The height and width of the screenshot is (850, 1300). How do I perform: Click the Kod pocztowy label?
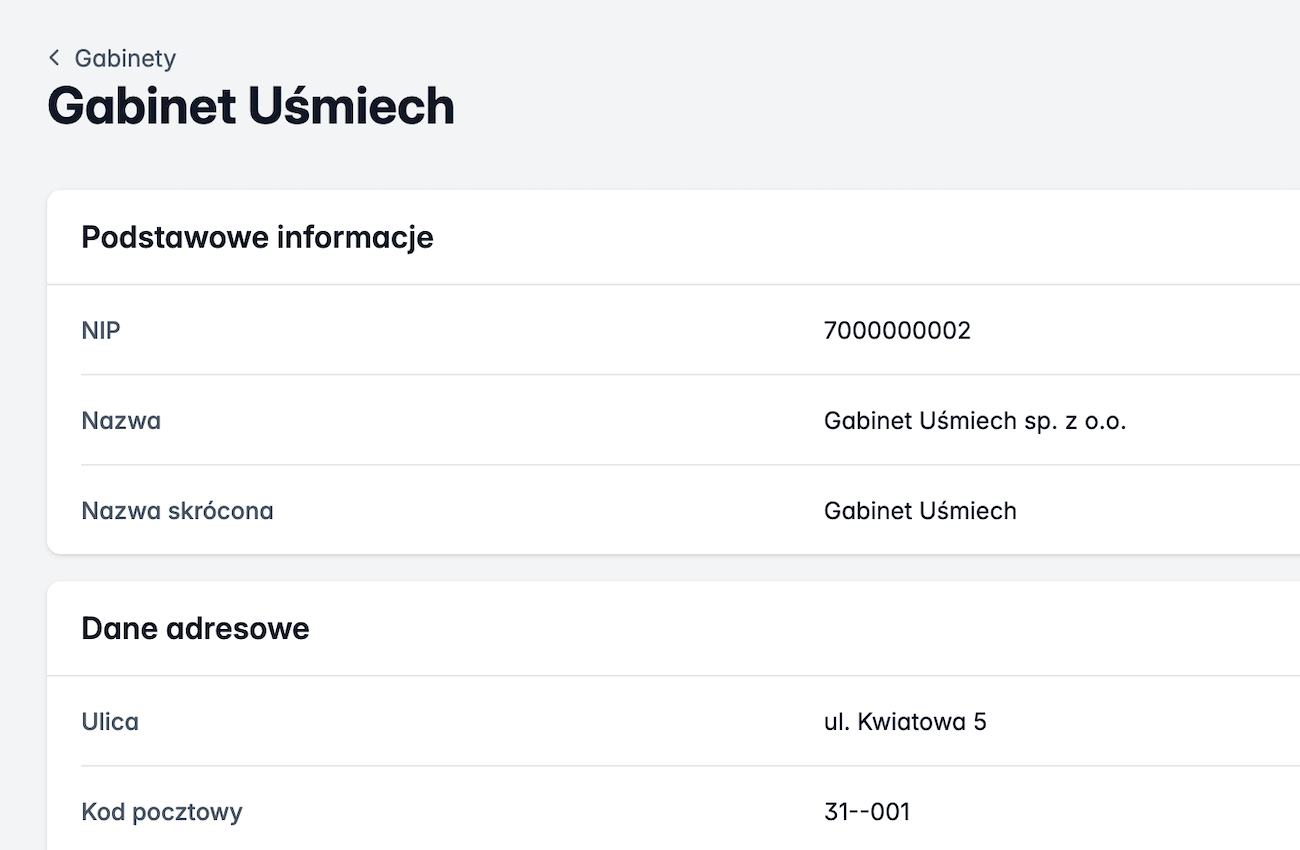click(x=162, y=811)
